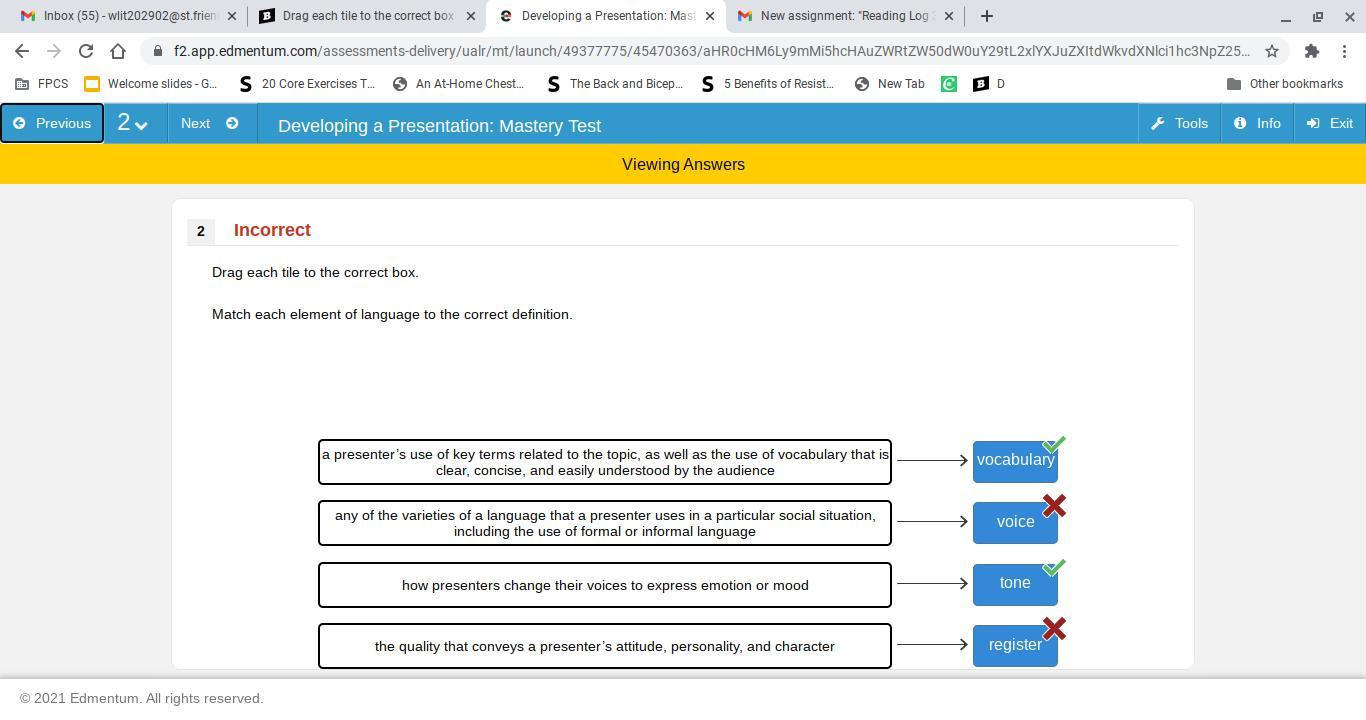The width and height of the screenshot is (1366, 720).
Task: Click the Incorrect result label
Action: [272, 230]
